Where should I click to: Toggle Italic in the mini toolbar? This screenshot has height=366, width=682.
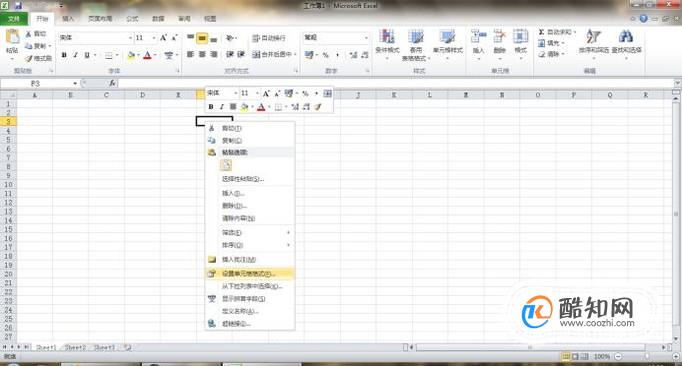tap(221, 107)
